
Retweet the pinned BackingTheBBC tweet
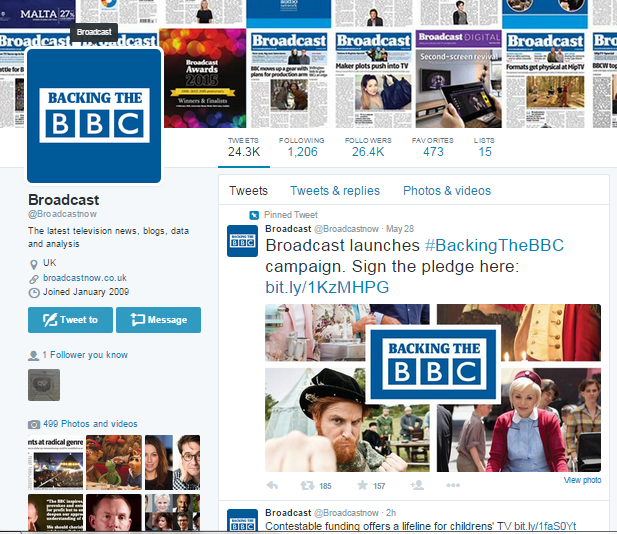pos(307,485)
